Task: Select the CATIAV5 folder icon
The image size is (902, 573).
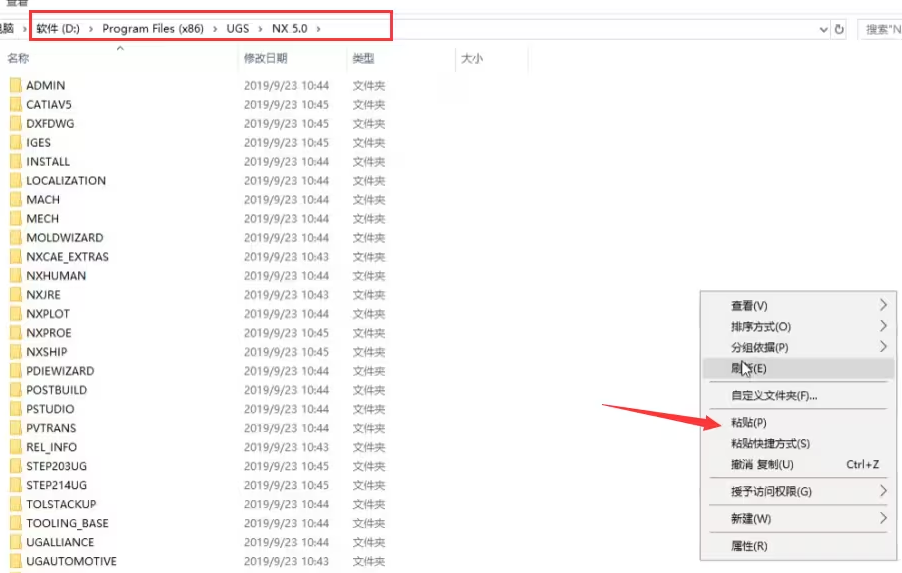Action: coord(16,105)
